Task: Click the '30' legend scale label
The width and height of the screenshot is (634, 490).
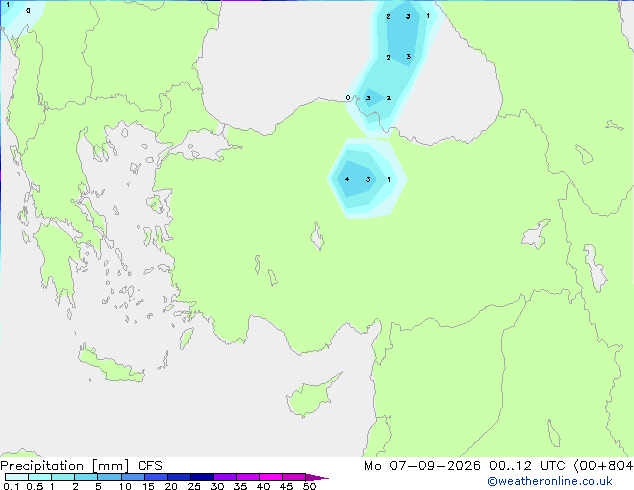Action: pyautogui.click(x=217, y=486)
